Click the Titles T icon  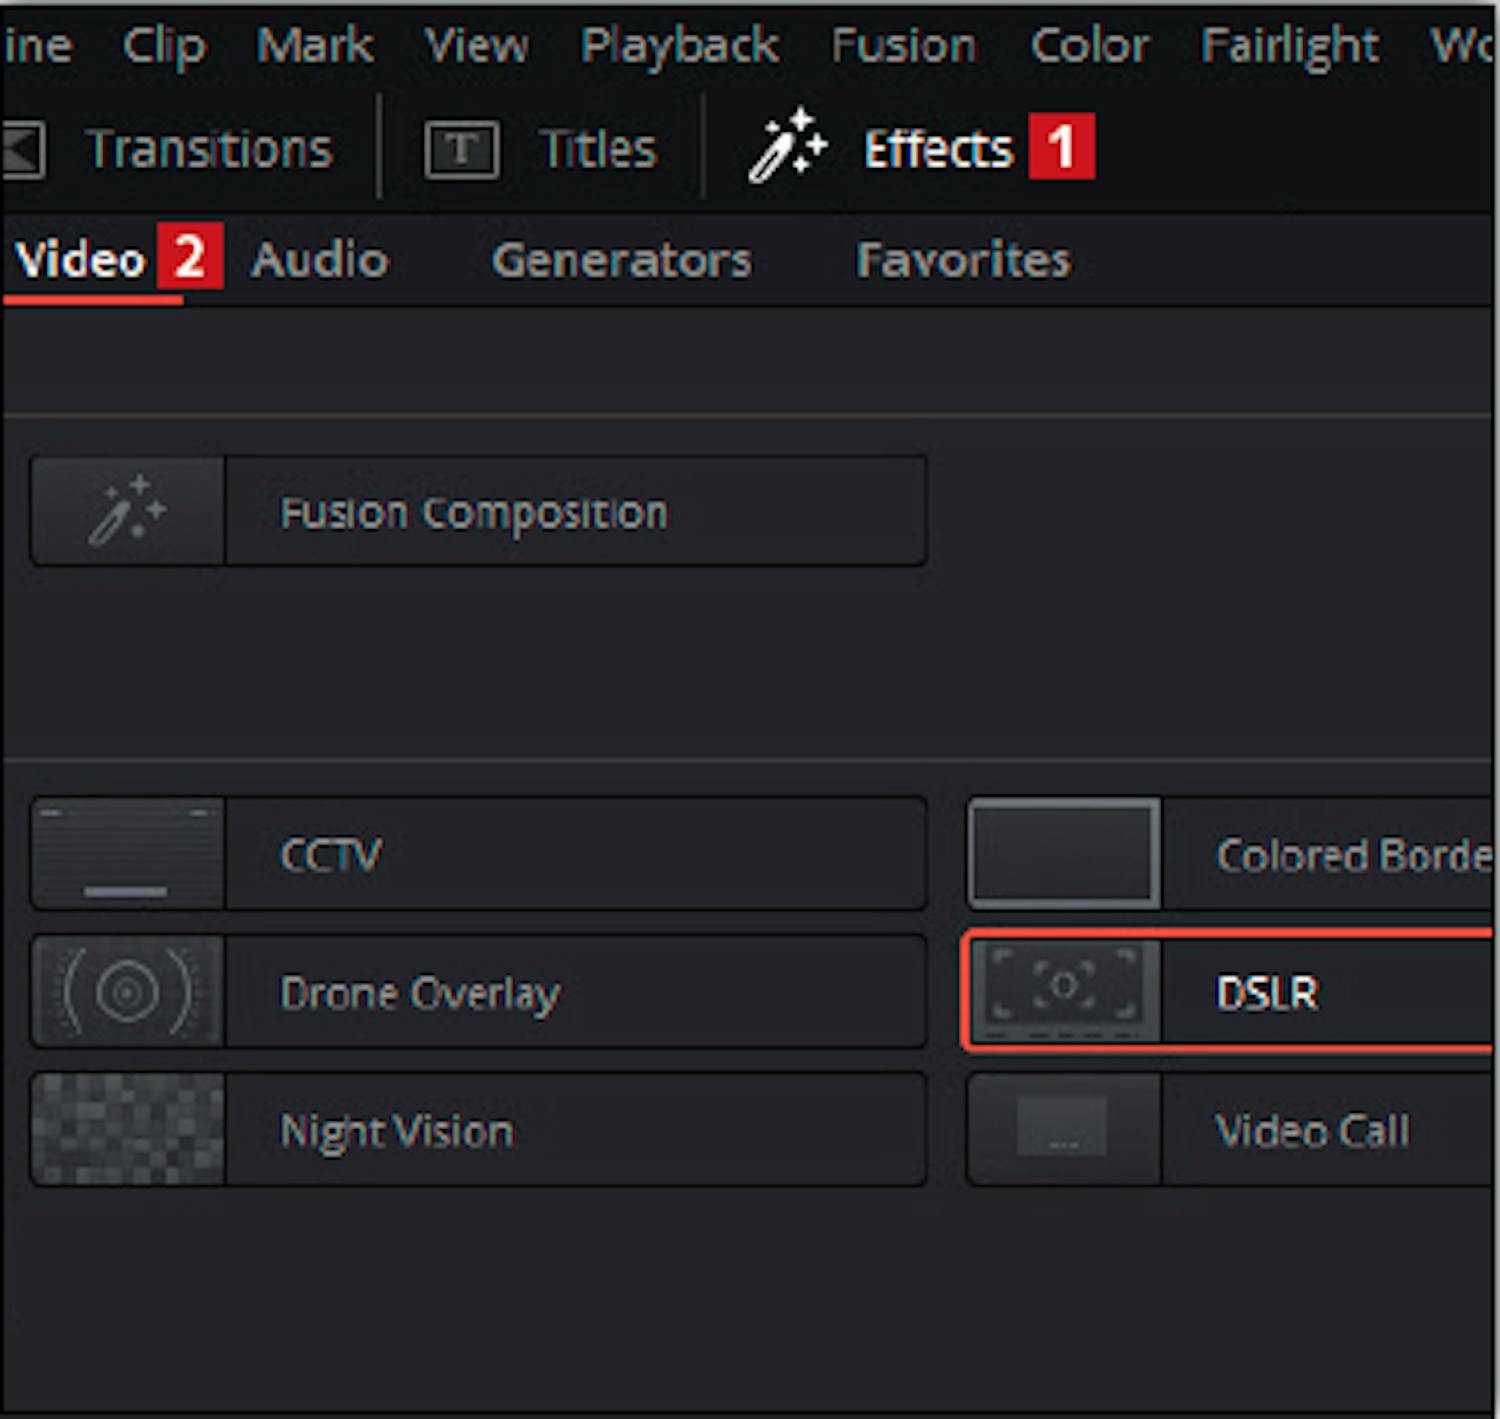point(461,150)
